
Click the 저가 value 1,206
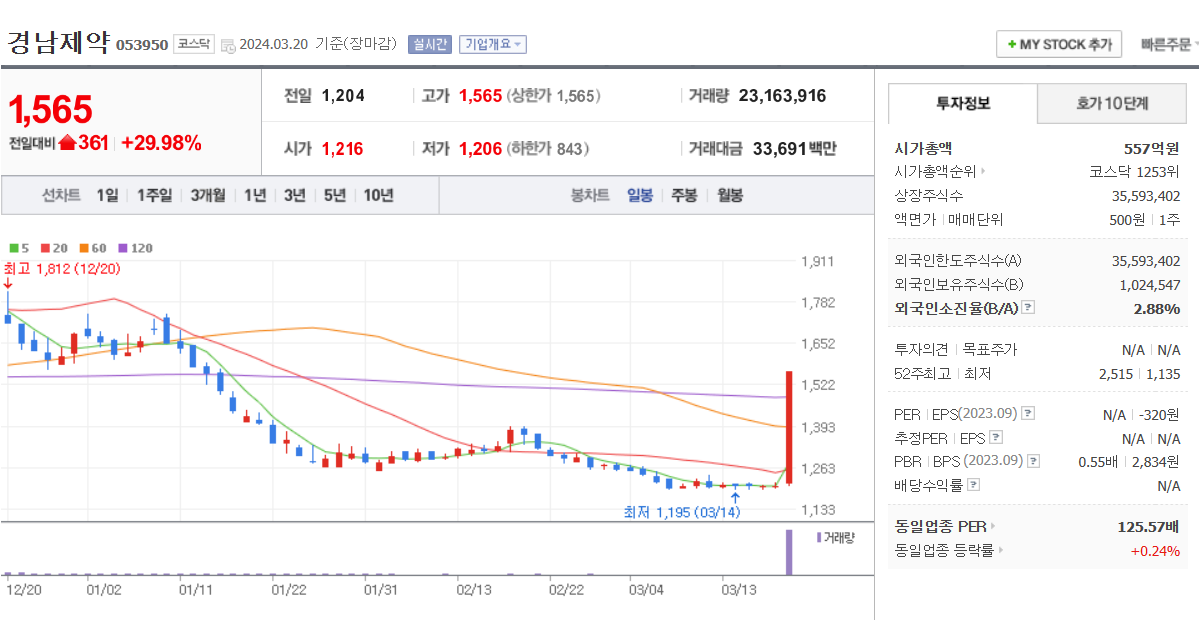point(480,149)
